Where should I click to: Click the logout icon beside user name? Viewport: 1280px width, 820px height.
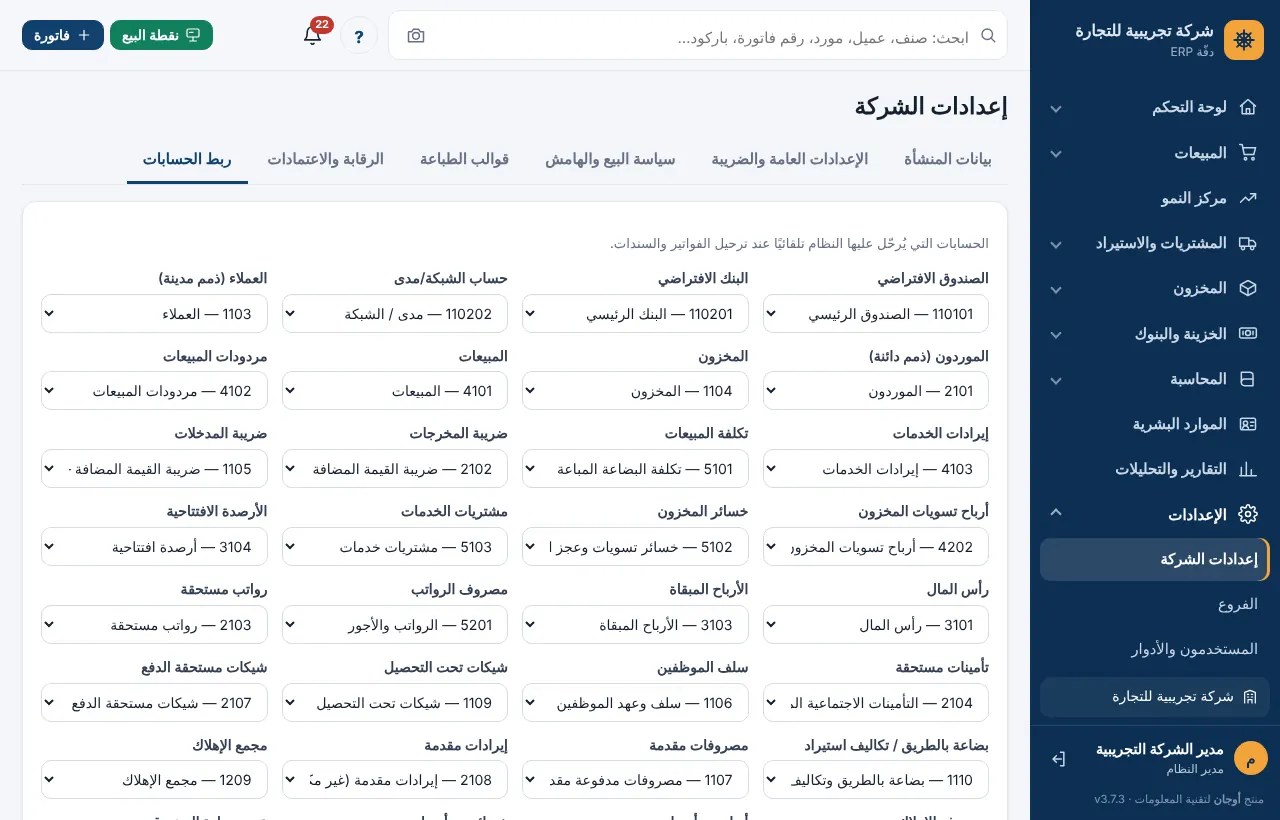[1059, 759]
